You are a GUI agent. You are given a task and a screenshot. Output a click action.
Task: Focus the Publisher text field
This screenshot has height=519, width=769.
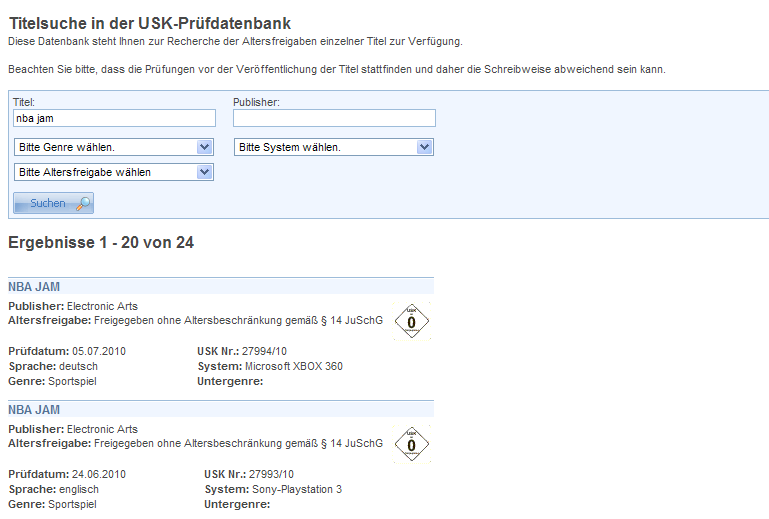click(334, 118)
